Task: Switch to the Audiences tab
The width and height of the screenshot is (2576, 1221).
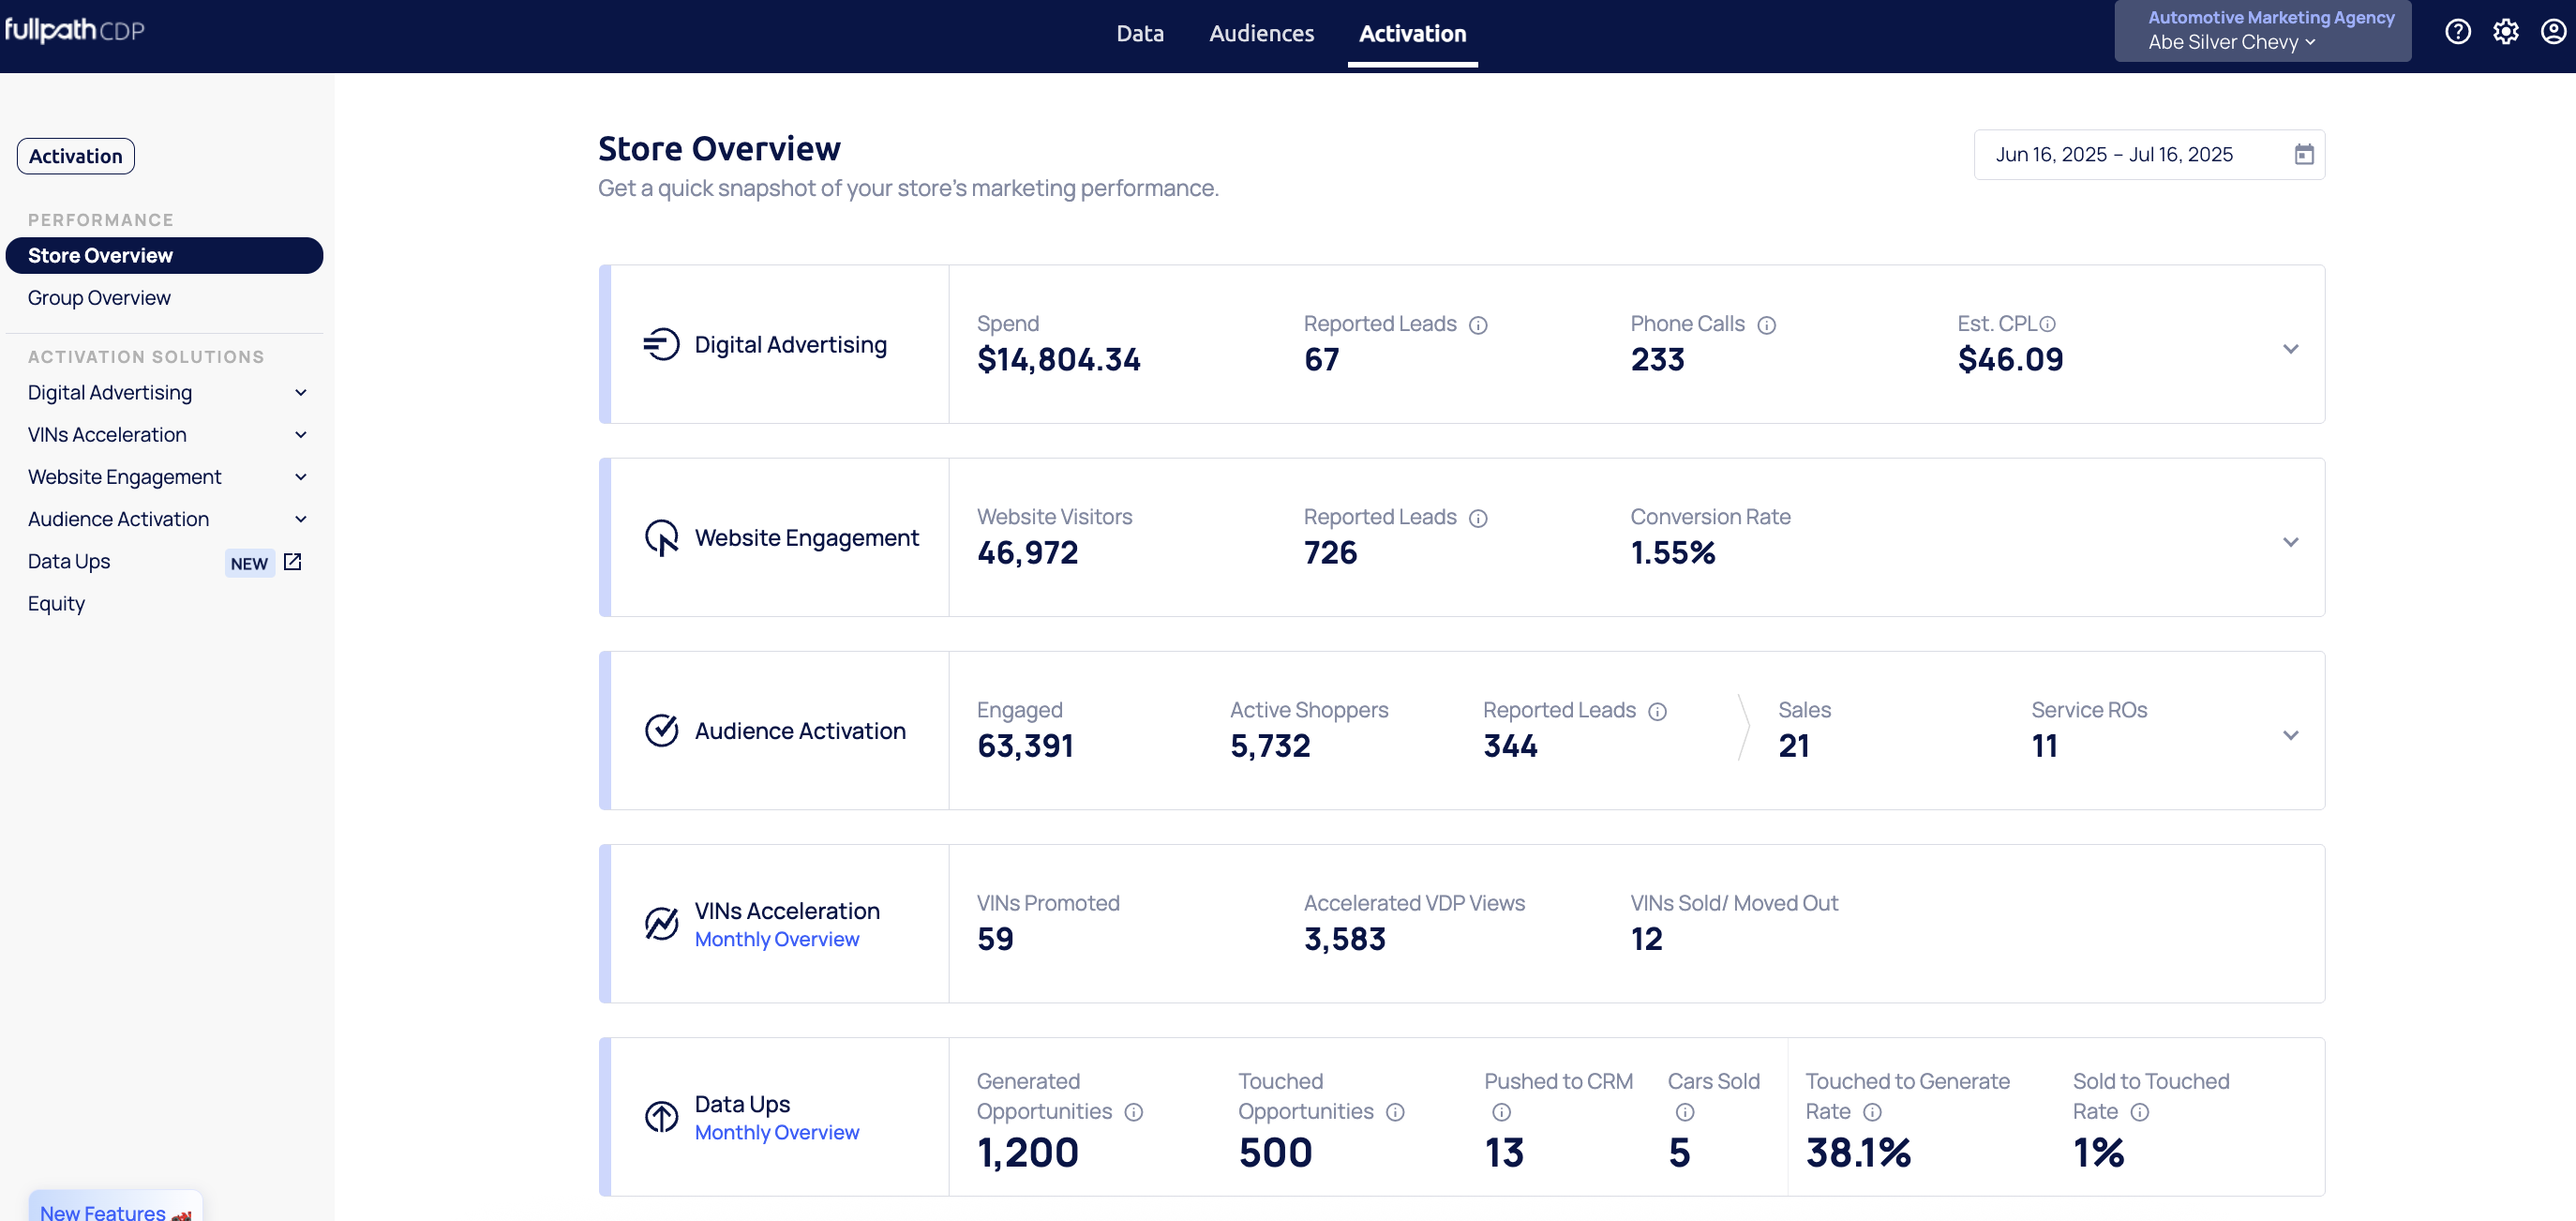Action: (x=1261, y=33)
